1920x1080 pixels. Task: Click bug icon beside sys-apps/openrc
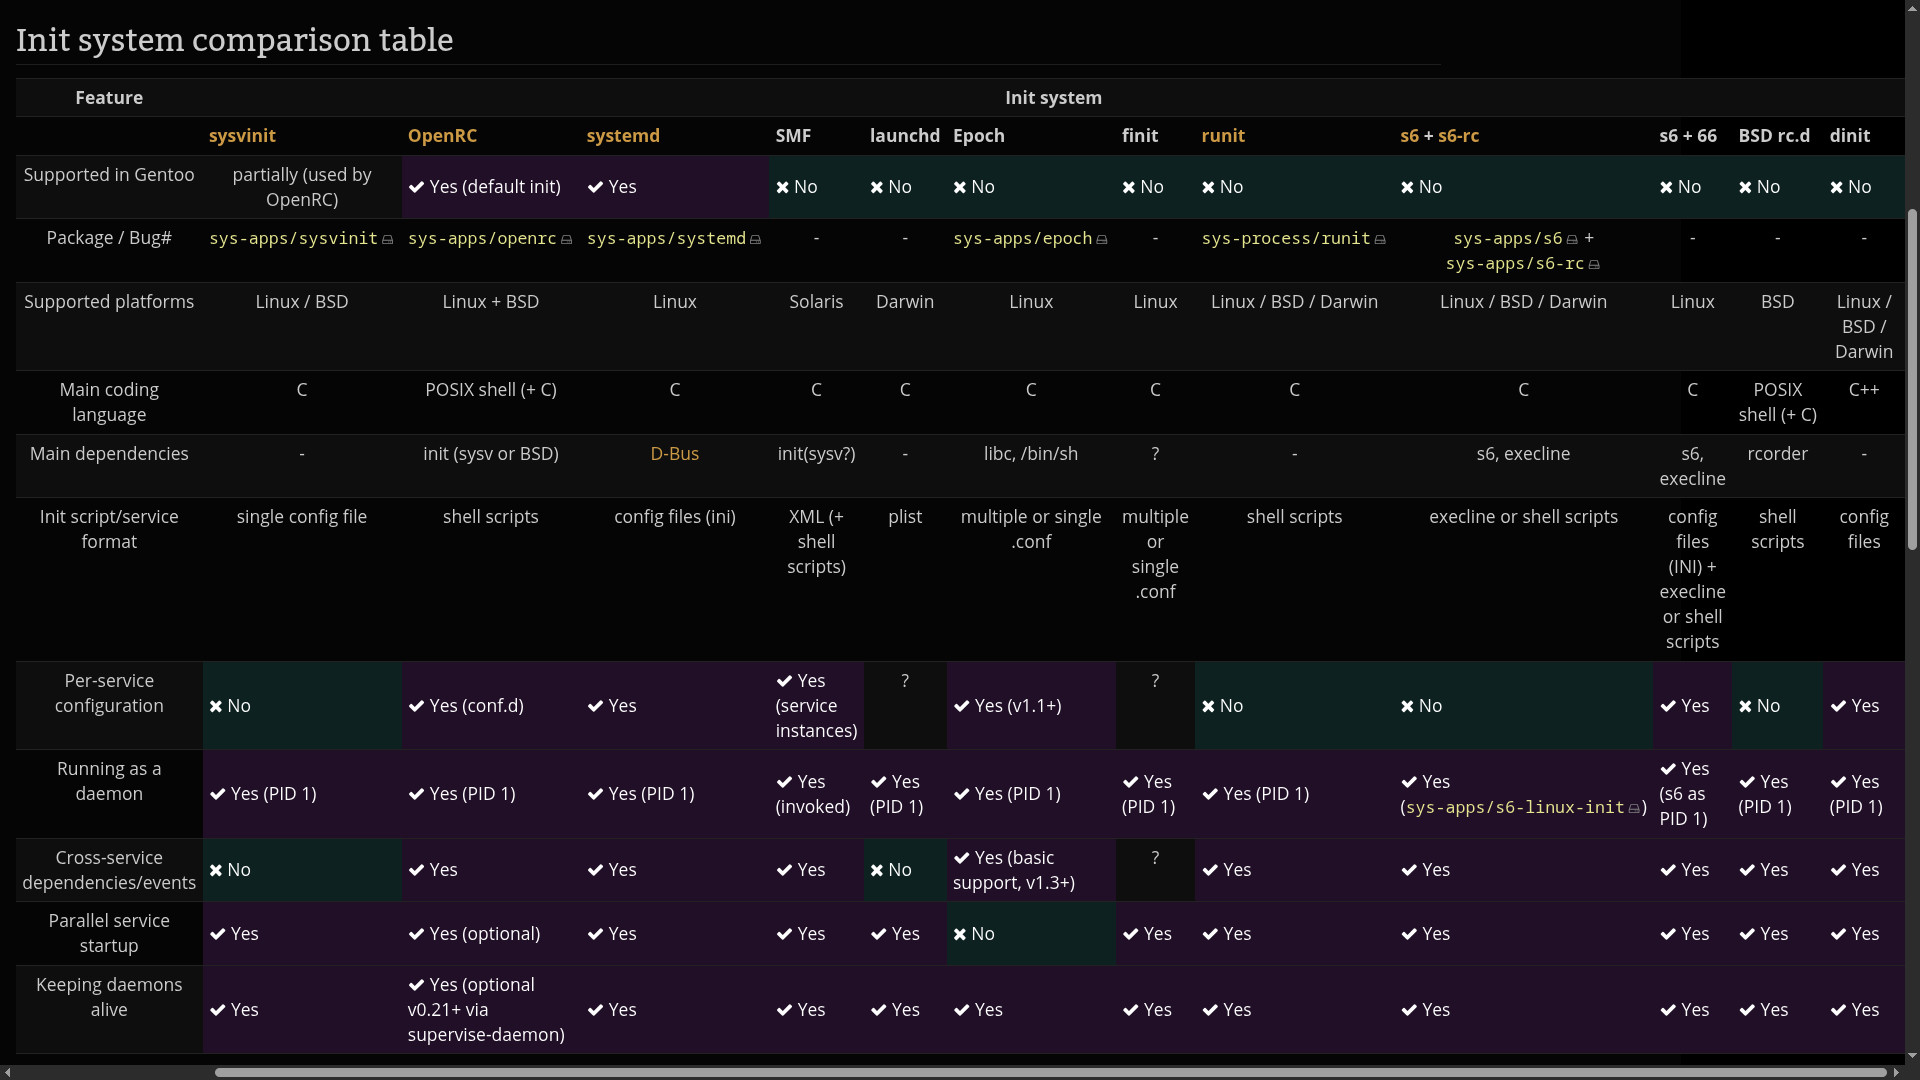pyautogui.click(x=567, y=240)
